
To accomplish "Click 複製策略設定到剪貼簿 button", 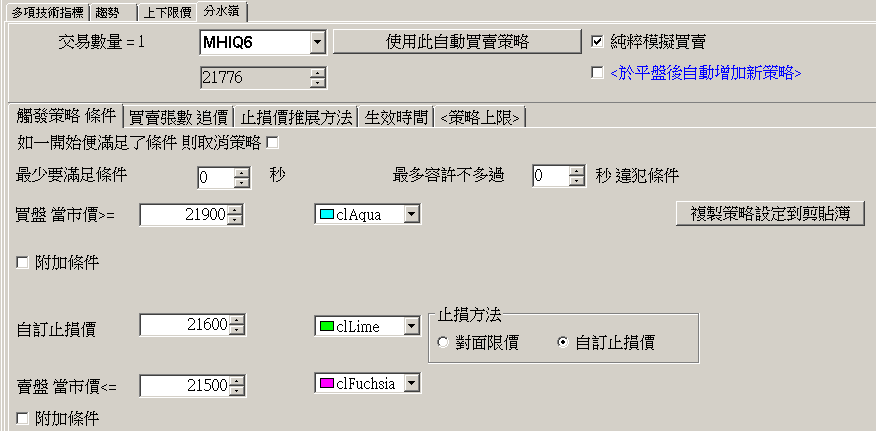I will pos(770,213).
